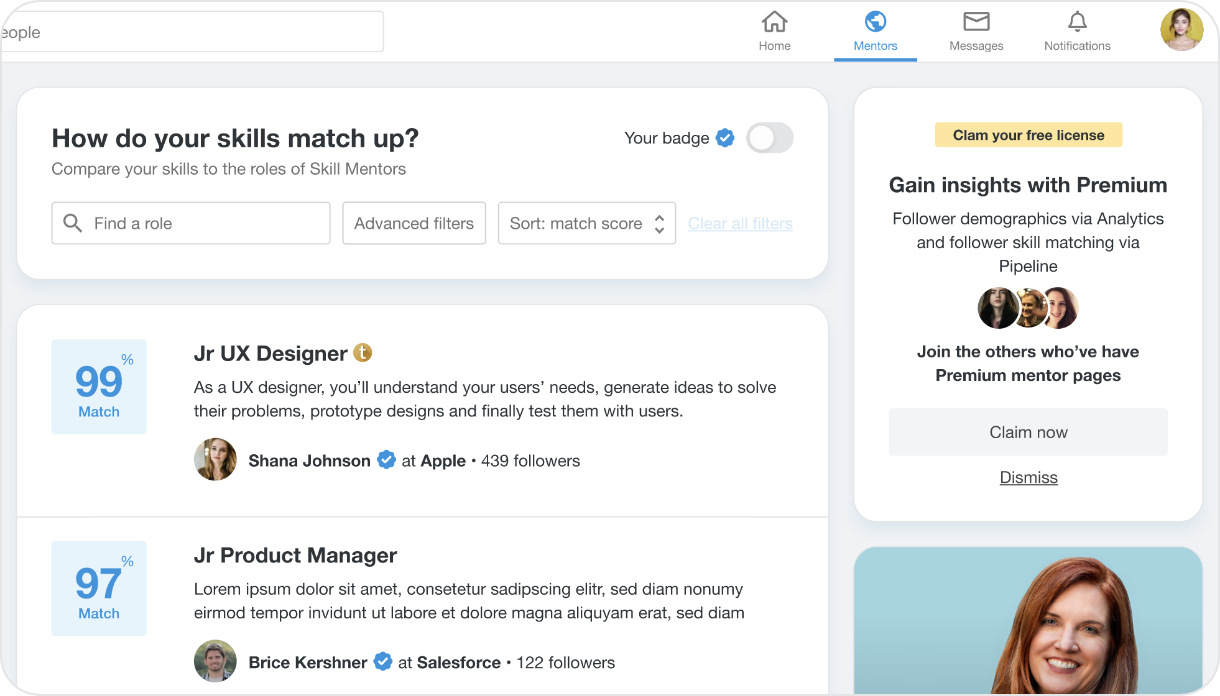Click the Claim now button

(x=1028, y=432)
